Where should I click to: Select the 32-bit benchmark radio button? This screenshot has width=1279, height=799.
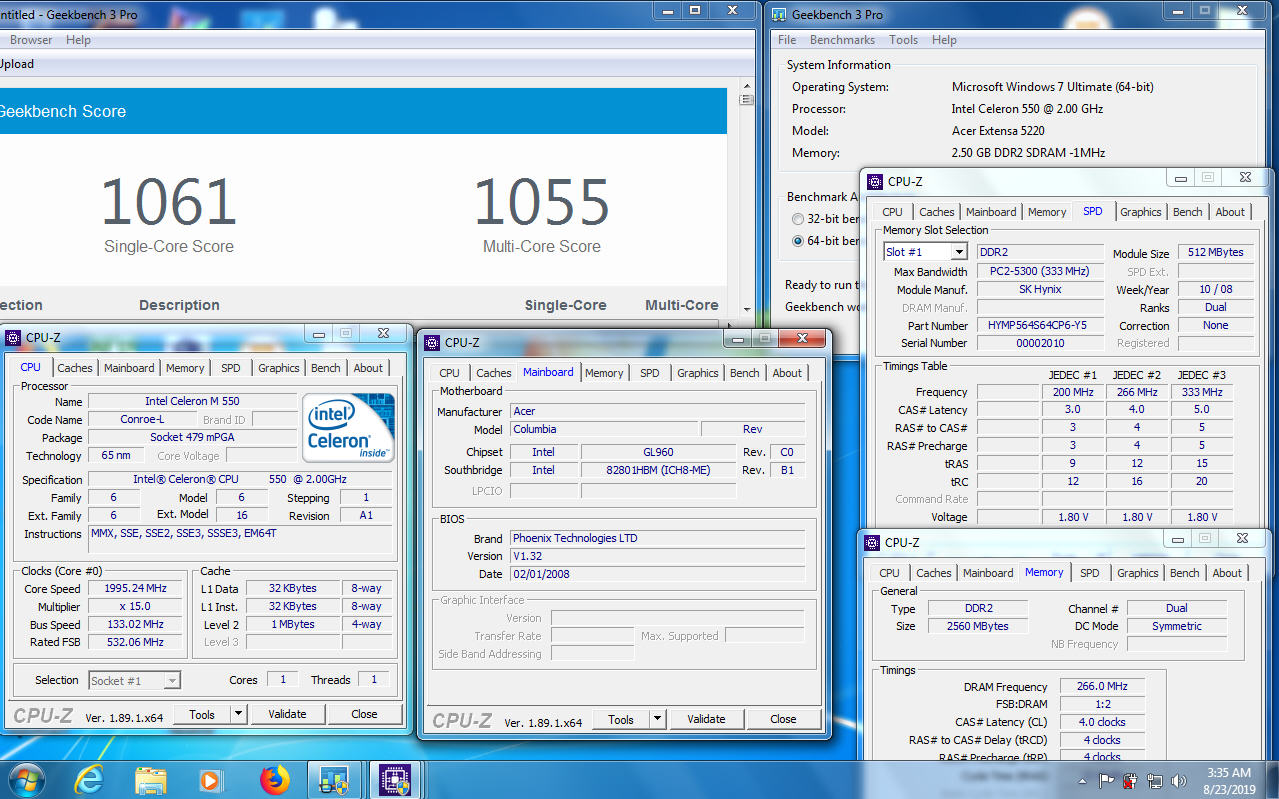[797, 219]
